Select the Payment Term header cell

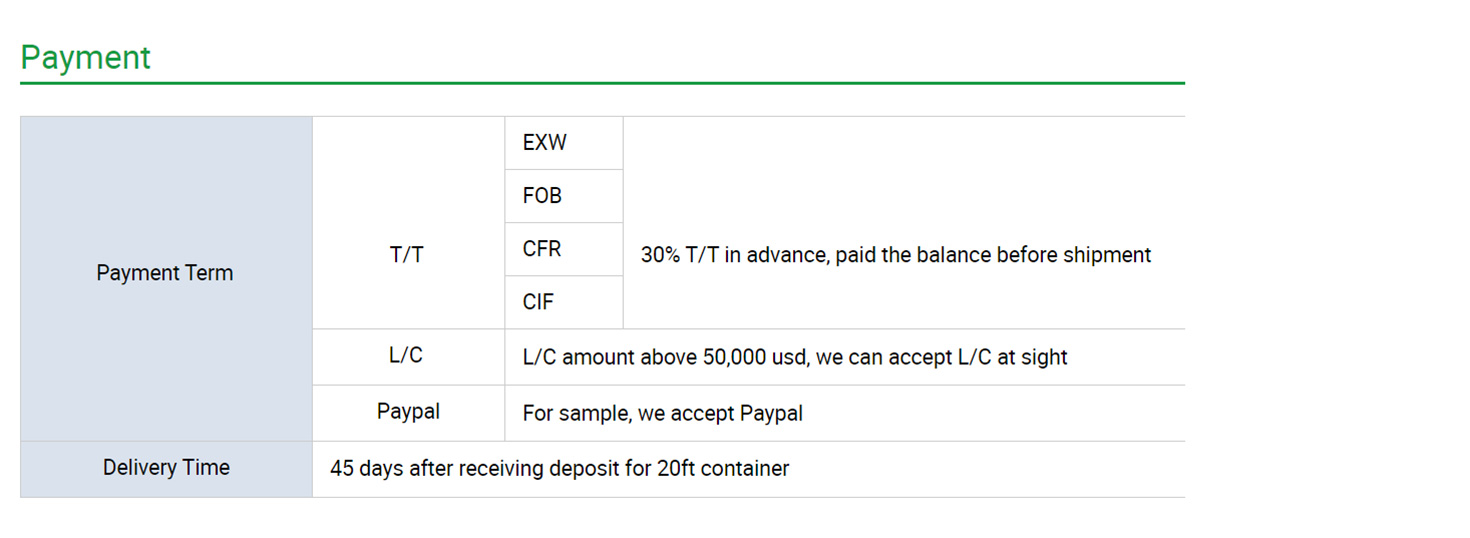click(x=165, y=273)
